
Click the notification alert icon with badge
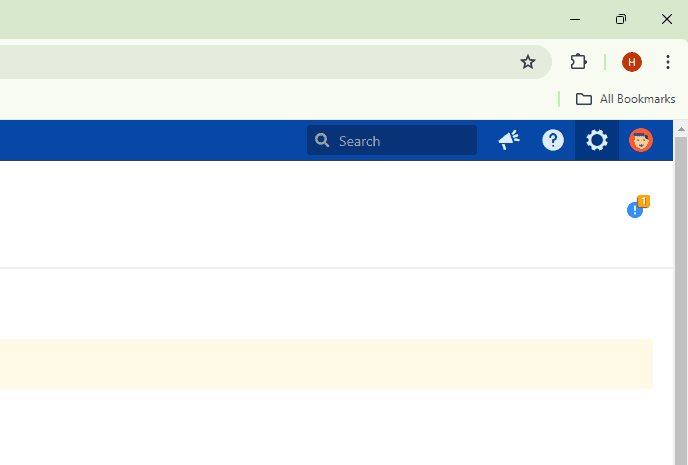tap(636, 209)
